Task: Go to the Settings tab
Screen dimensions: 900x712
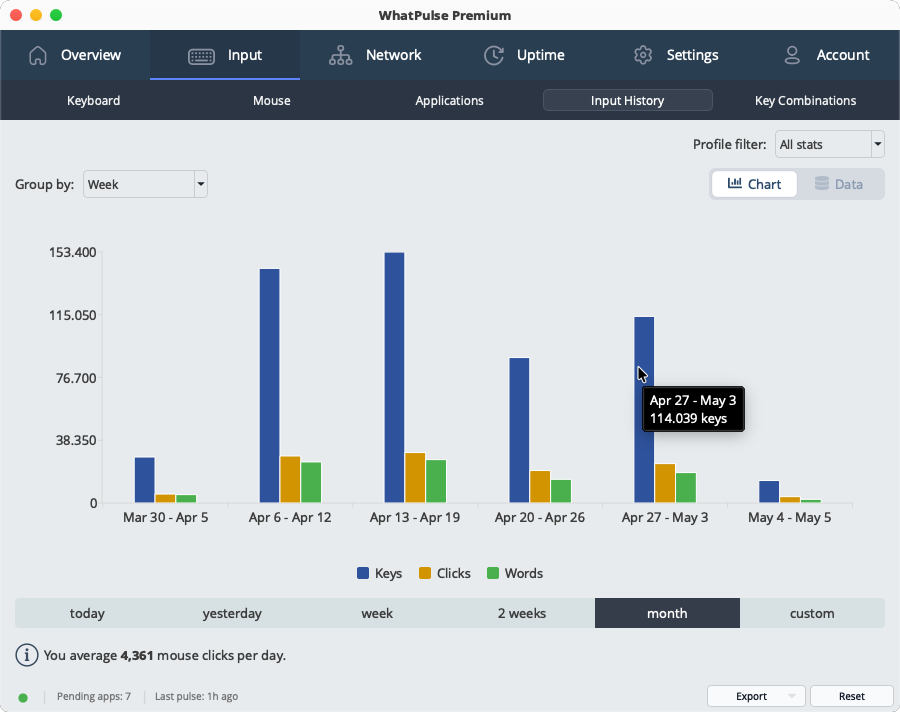Action: click(675, 55)
